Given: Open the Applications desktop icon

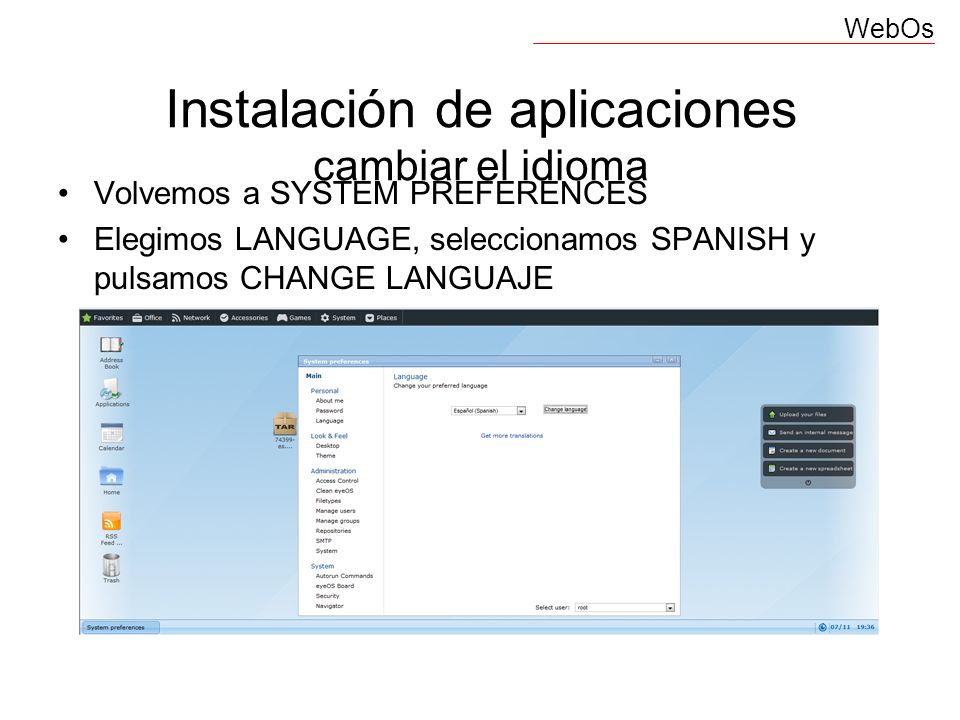Looking at the screenshot, I should [x=112, y=392].
